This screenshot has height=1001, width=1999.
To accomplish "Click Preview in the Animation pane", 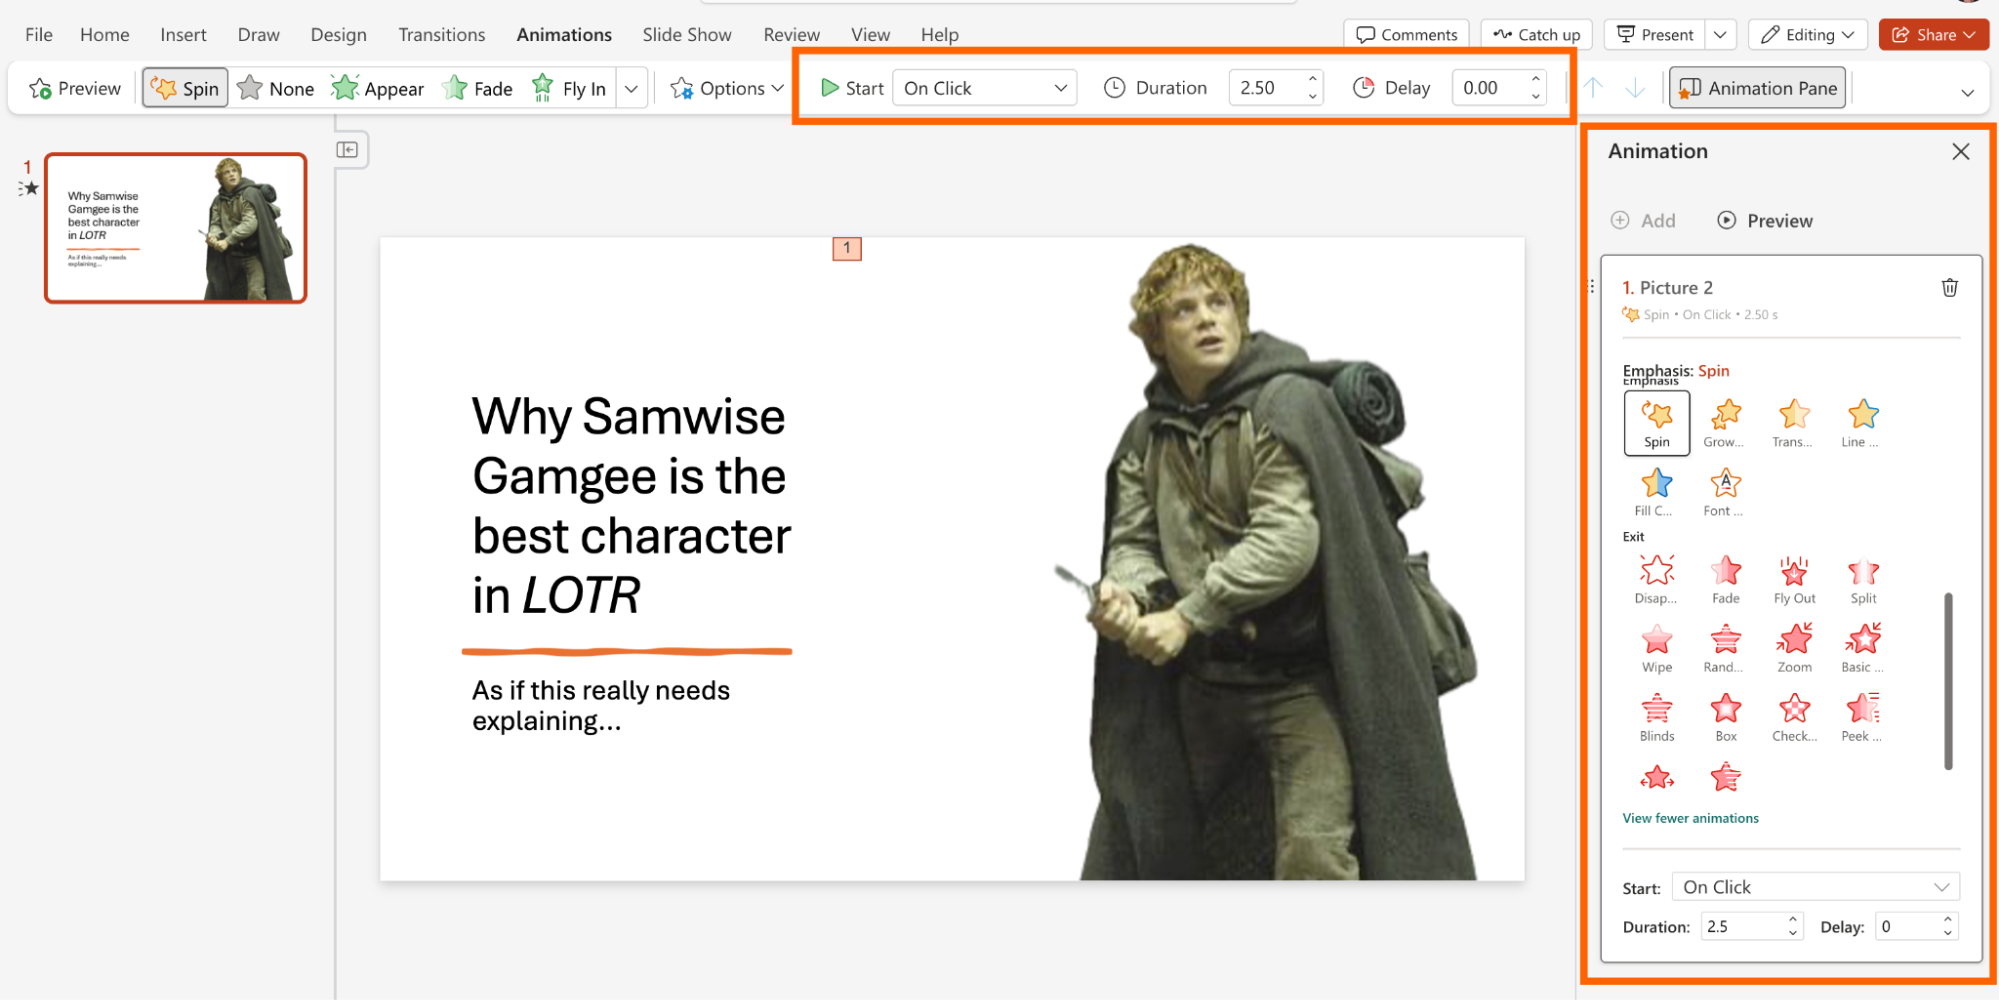I will 1765,221.
